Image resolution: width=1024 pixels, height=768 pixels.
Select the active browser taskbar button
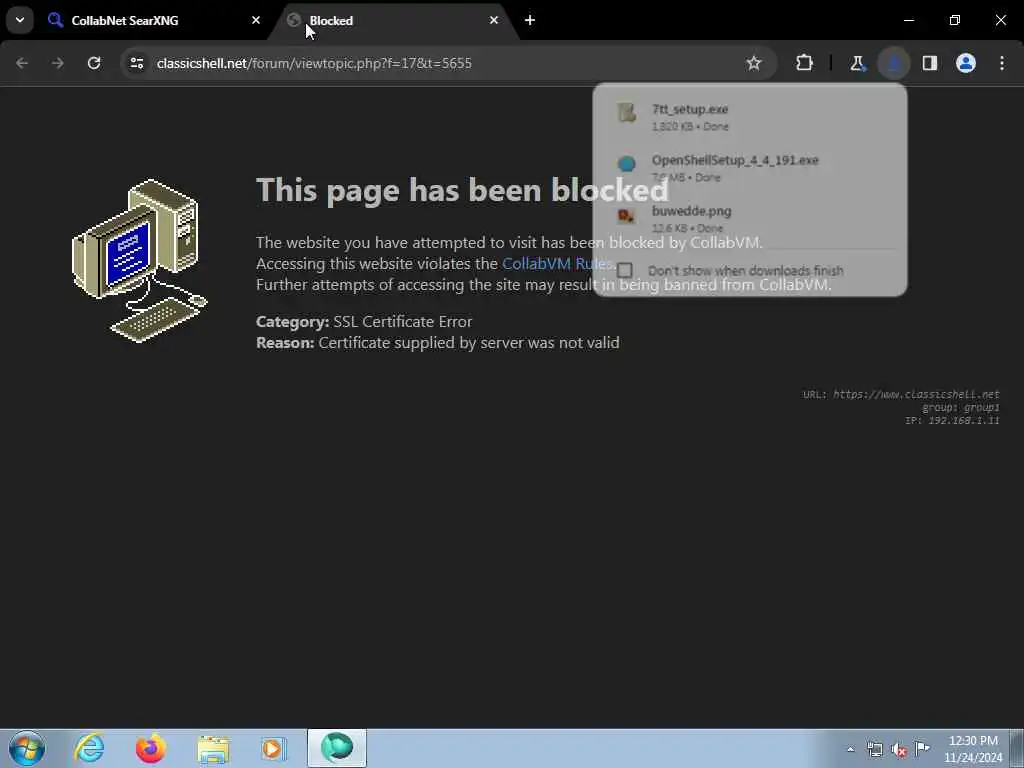(x=337, y=748)
